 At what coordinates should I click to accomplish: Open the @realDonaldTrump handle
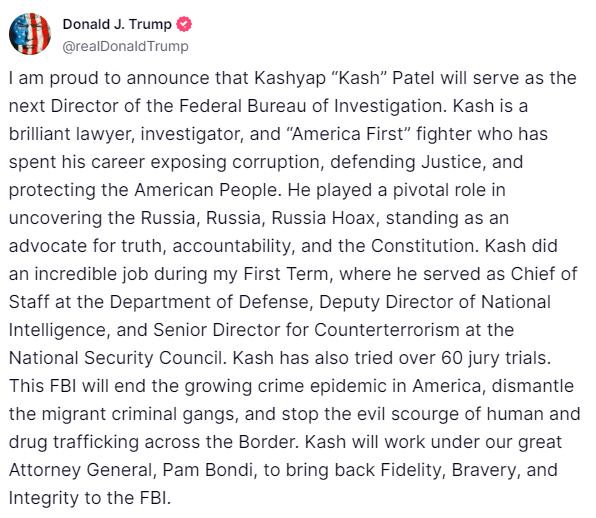[125, 46]
